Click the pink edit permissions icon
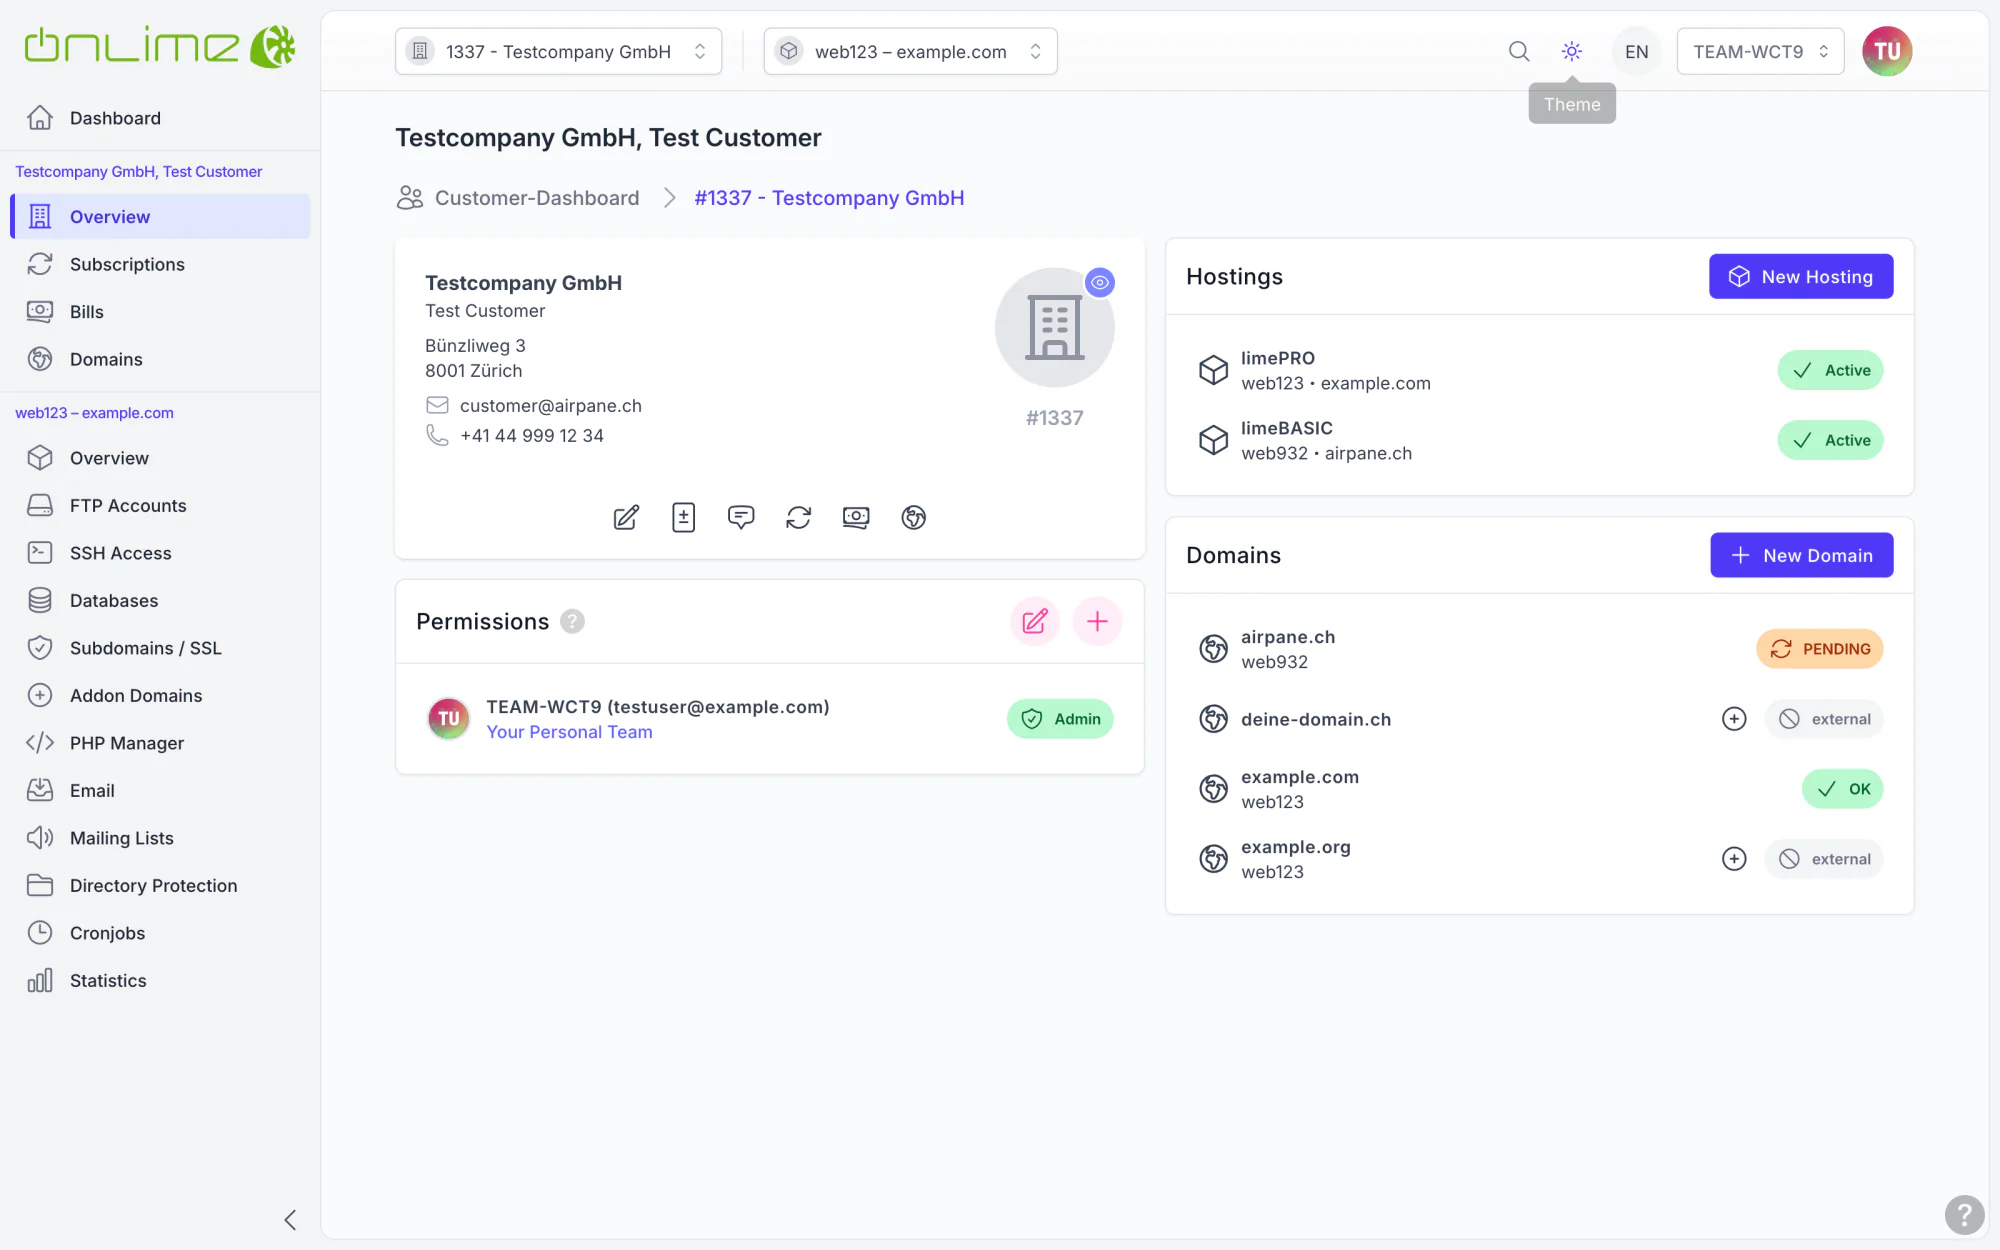Screen dimensions: 2000x1250 click(x=1035, y=621)
